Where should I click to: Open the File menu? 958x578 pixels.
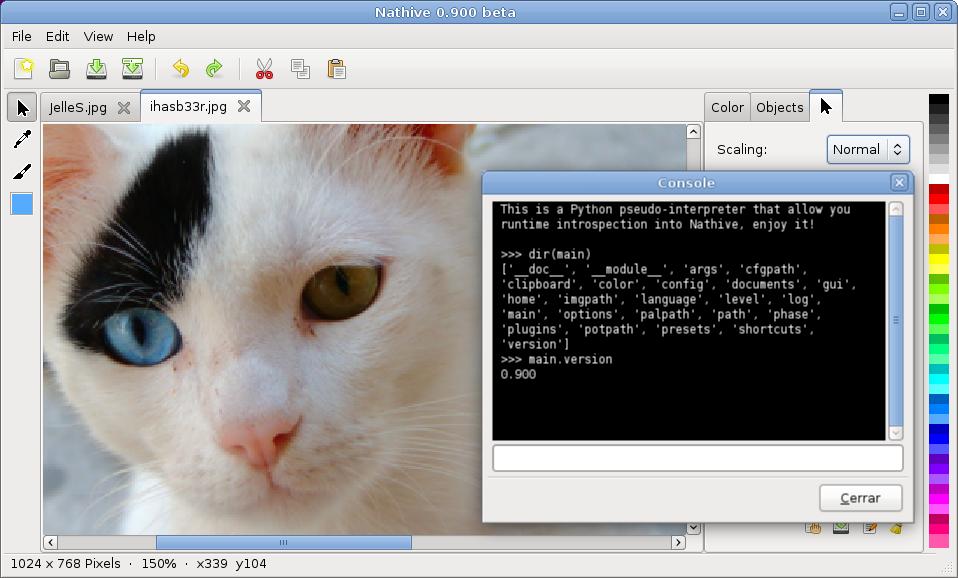pos(21,37)
